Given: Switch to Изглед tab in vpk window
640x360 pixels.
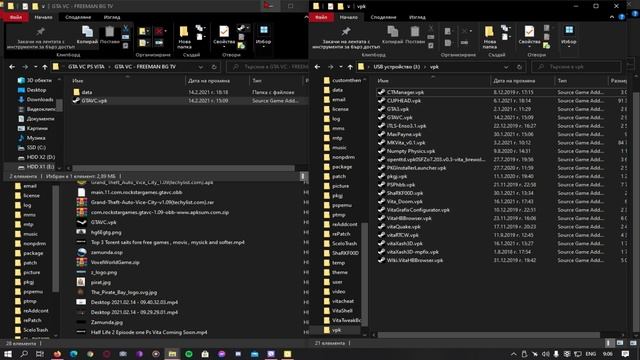Looking at the screenshot, I should 417,17.
